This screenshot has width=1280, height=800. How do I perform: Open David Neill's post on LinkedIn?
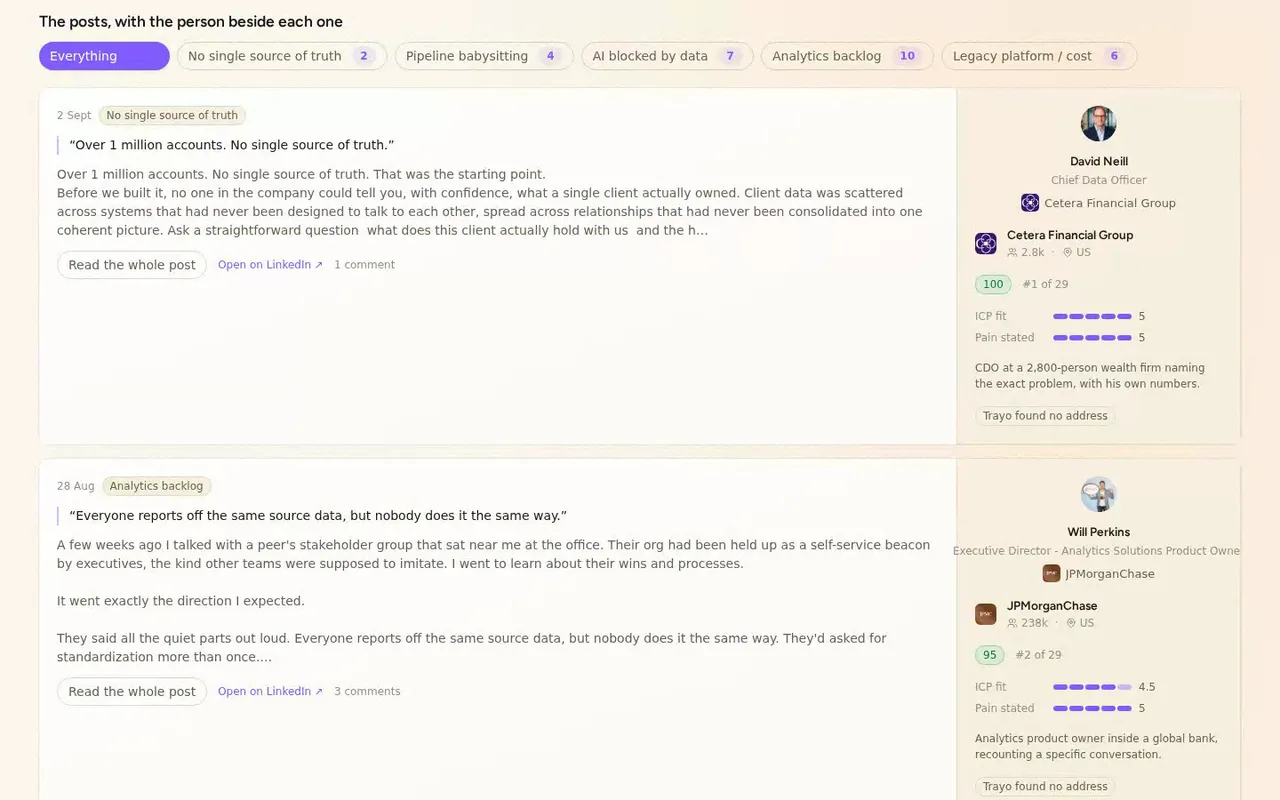pyautogui.click(x=270, y=265)
